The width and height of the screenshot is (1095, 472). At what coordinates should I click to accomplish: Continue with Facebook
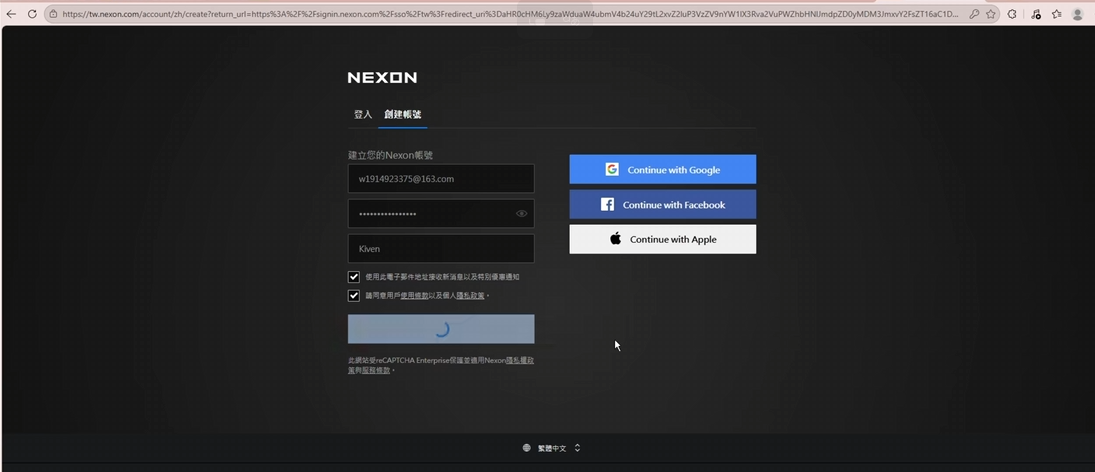[x=662, y=205]
